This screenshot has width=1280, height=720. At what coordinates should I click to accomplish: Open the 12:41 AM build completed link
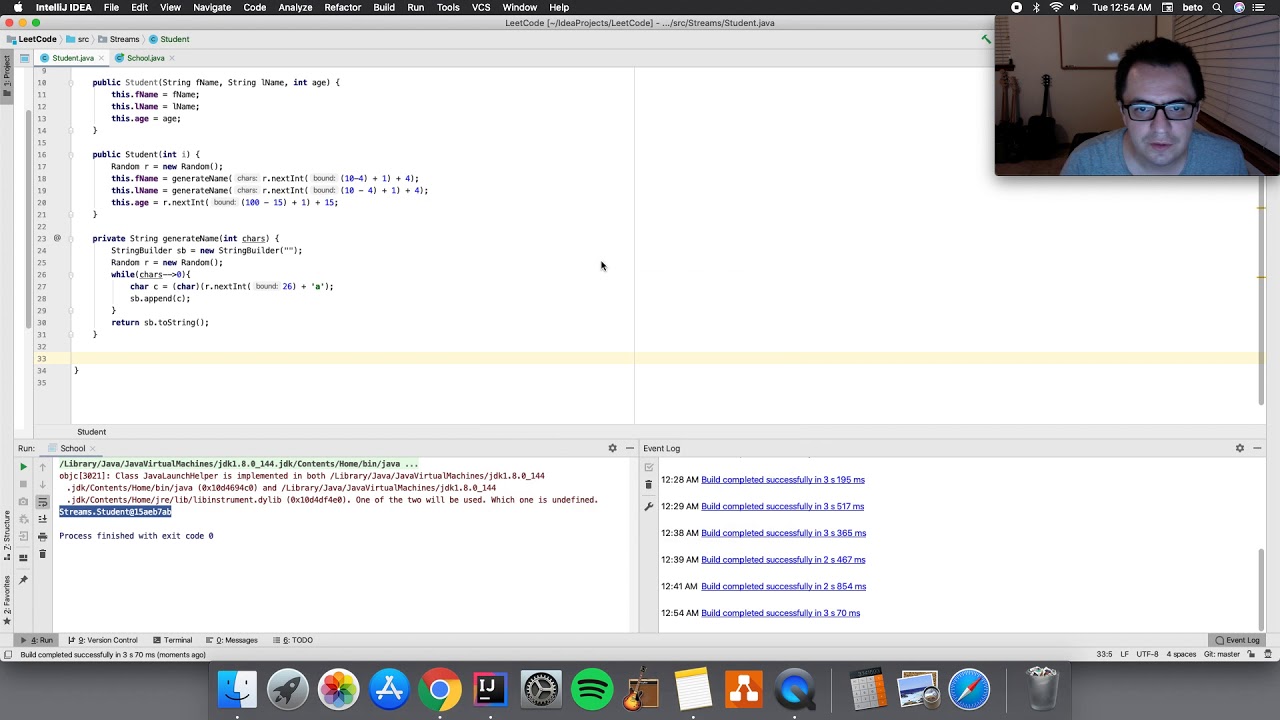coord(784,587)
